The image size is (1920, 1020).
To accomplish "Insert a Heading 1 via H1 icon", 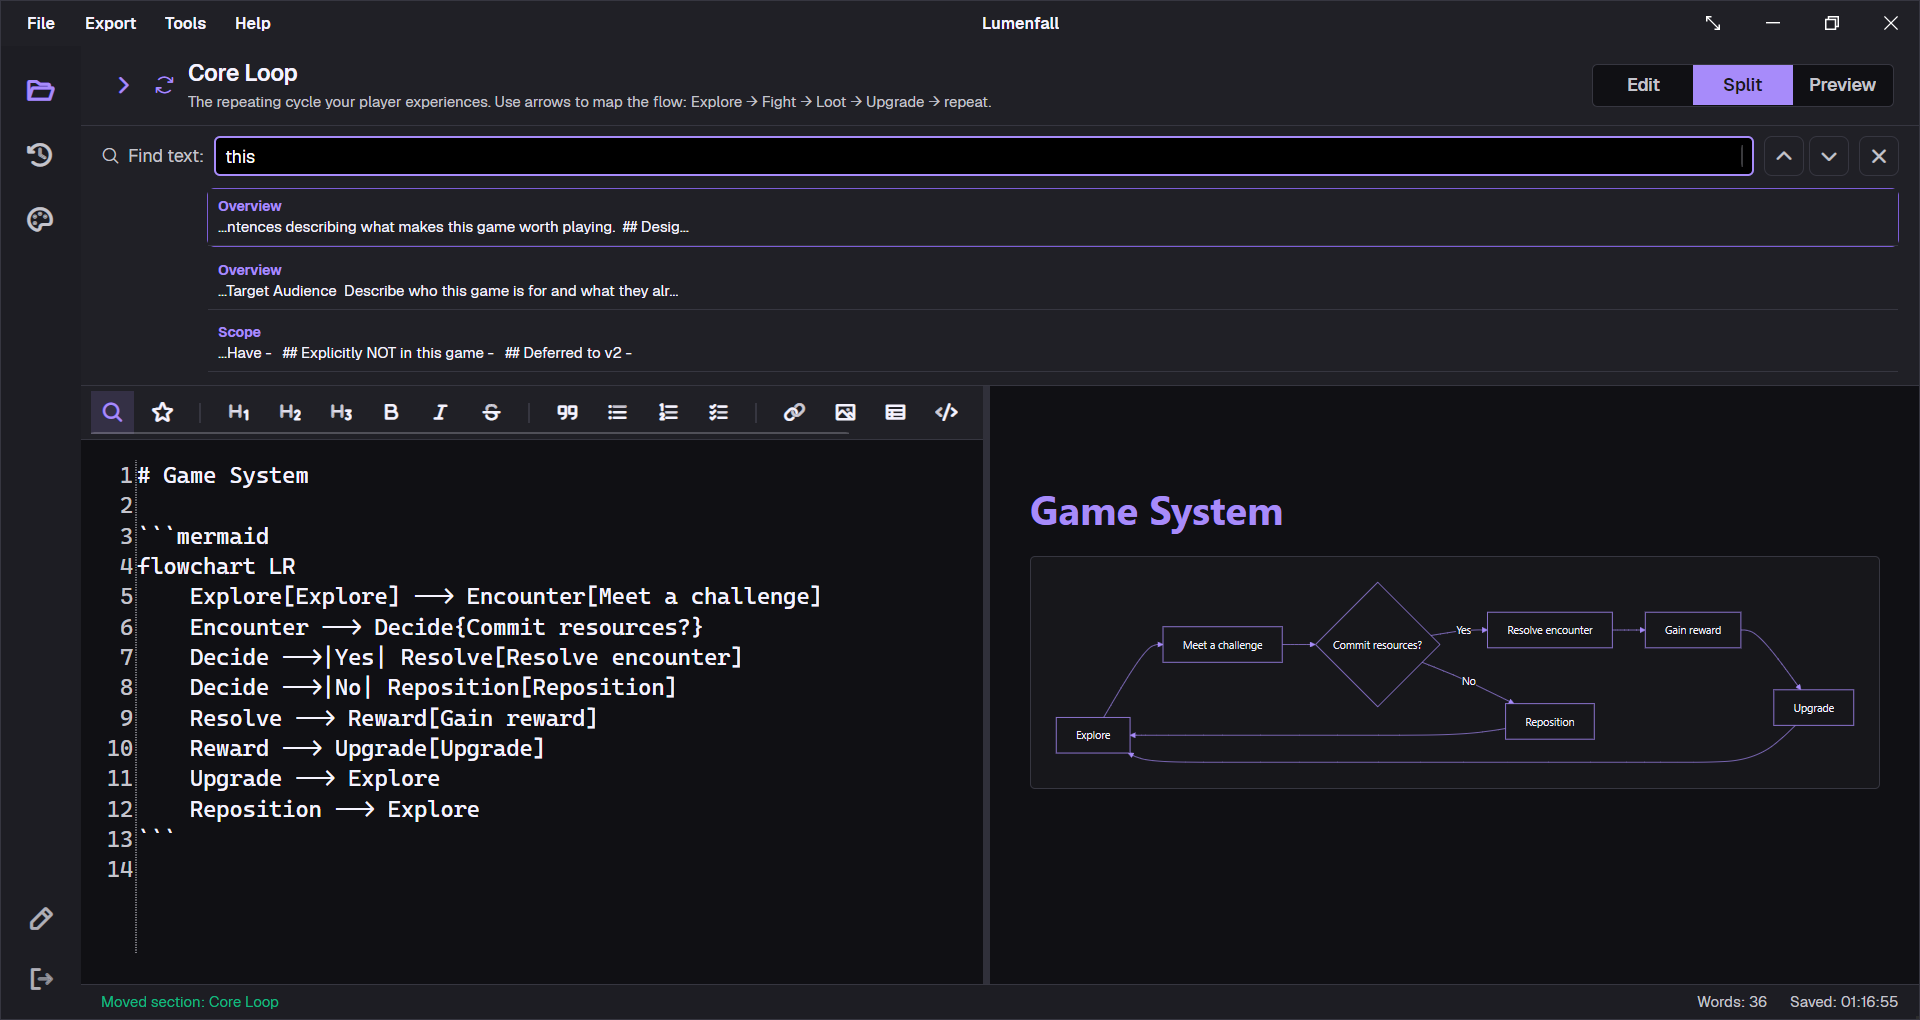I will click(x=239, y=412).
